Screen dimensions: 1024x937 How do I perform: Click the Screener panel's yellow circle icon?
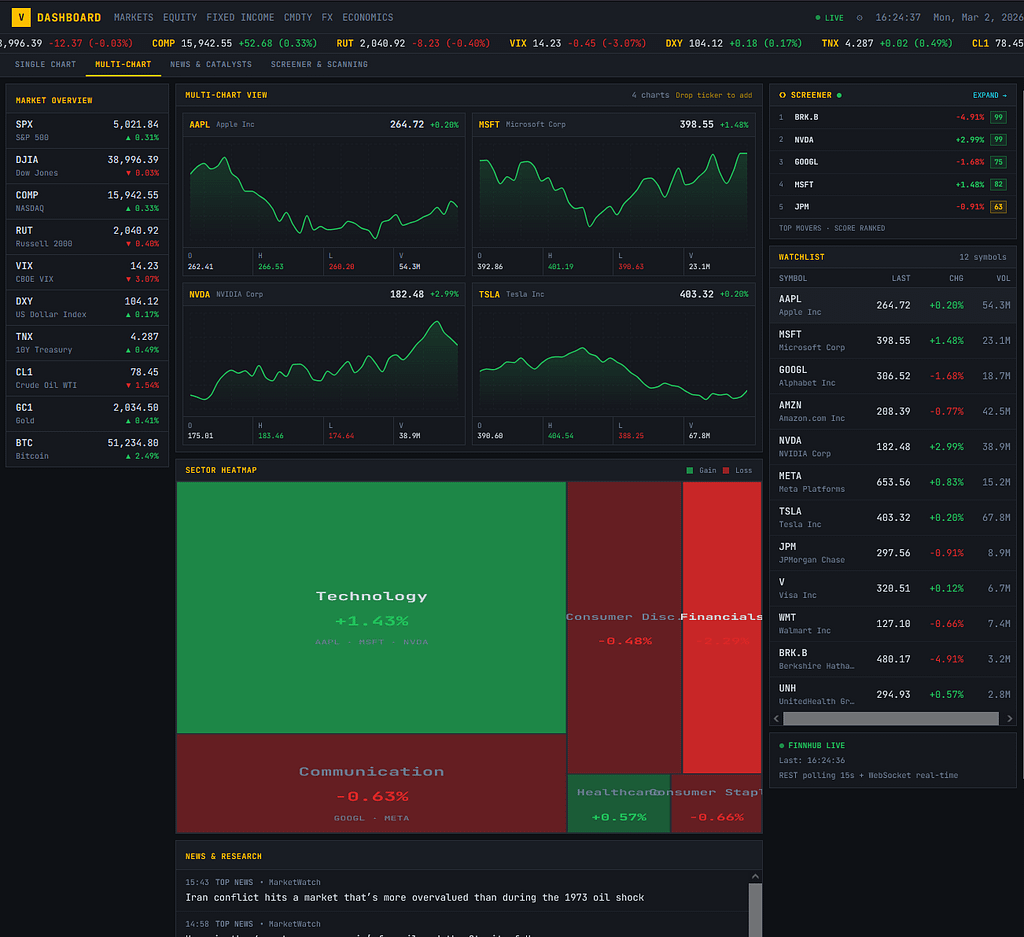point(782,95)
